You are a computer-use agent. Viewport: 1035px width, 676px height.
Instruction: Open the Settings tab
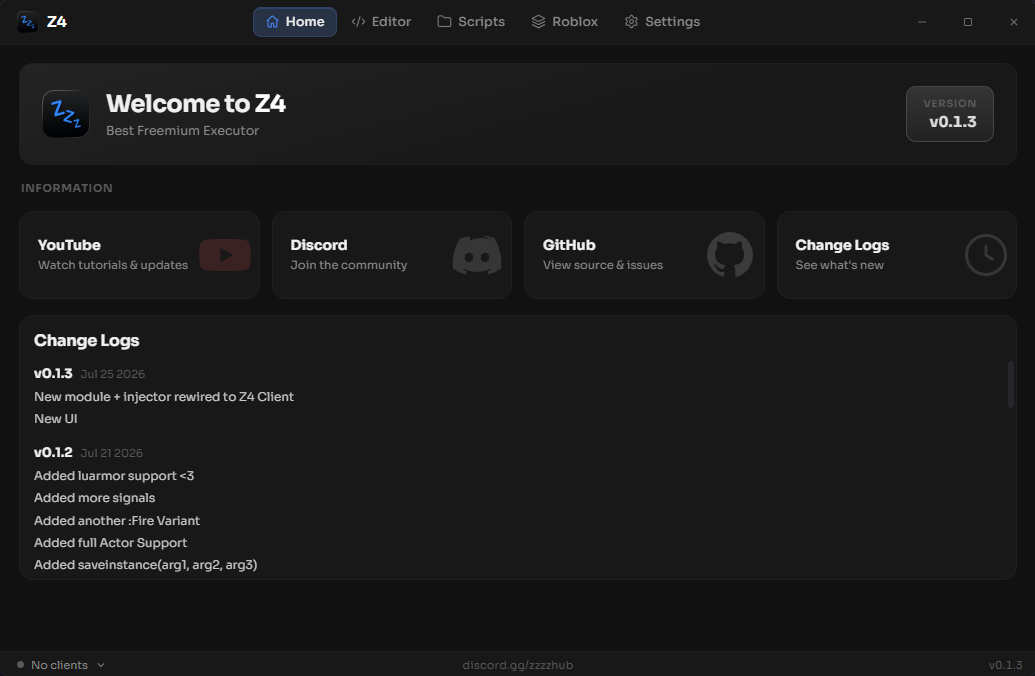(x=662, y=22)
